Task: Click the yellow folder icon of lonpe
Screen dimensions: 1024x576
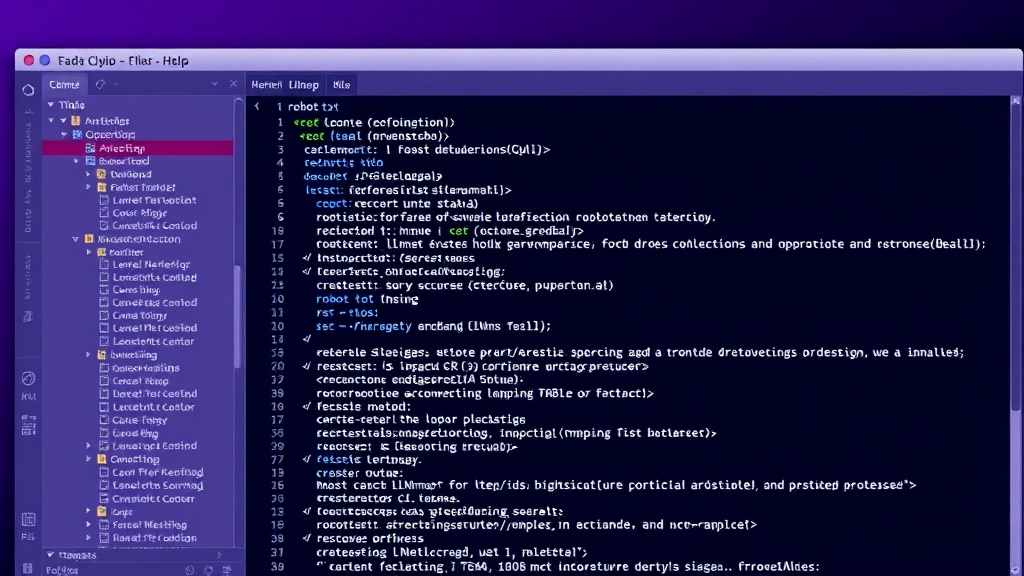Action: pos(102,511)
